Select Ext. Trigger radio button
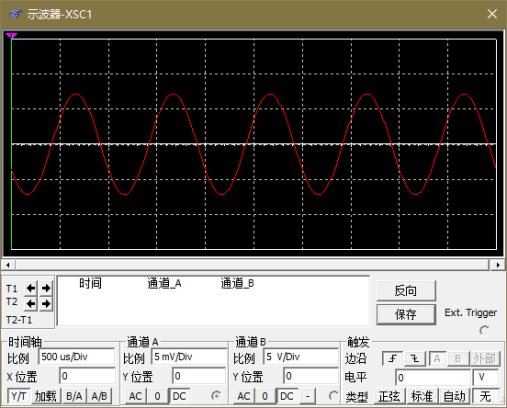This screenshot has width=507, height=408. (x=484, y=330)
